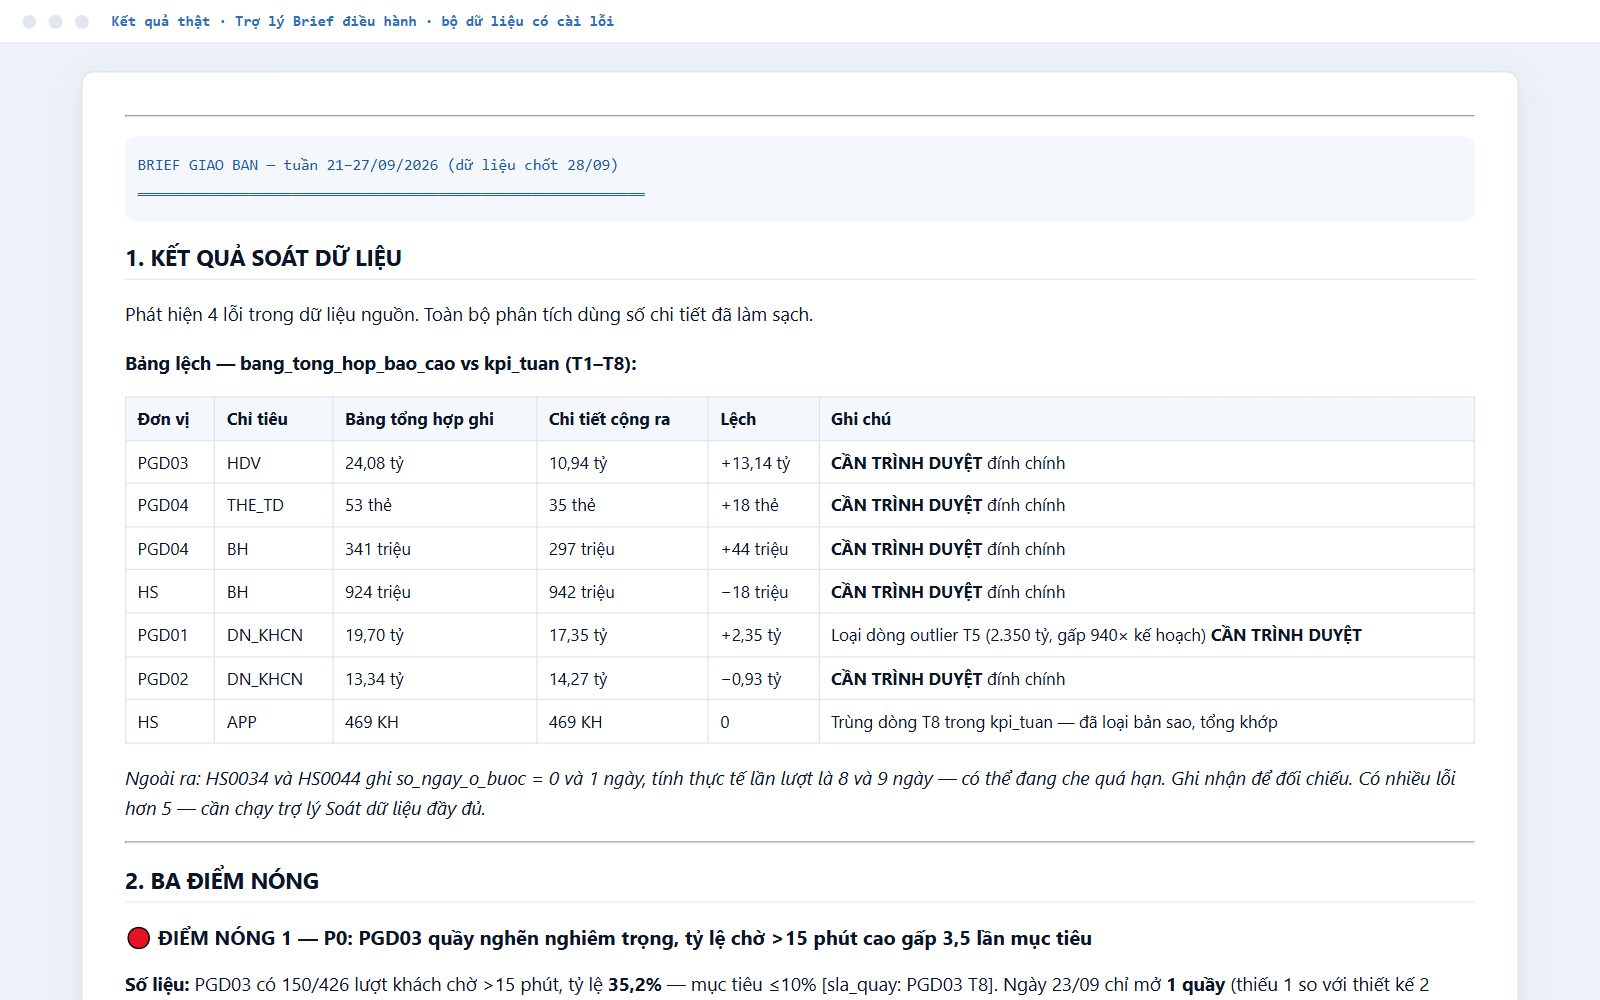Select the 'BRIEF GIAO BAN — tuần 21-27/09/2026' header line
The image size is (1600, 1000).
(378, 165)
